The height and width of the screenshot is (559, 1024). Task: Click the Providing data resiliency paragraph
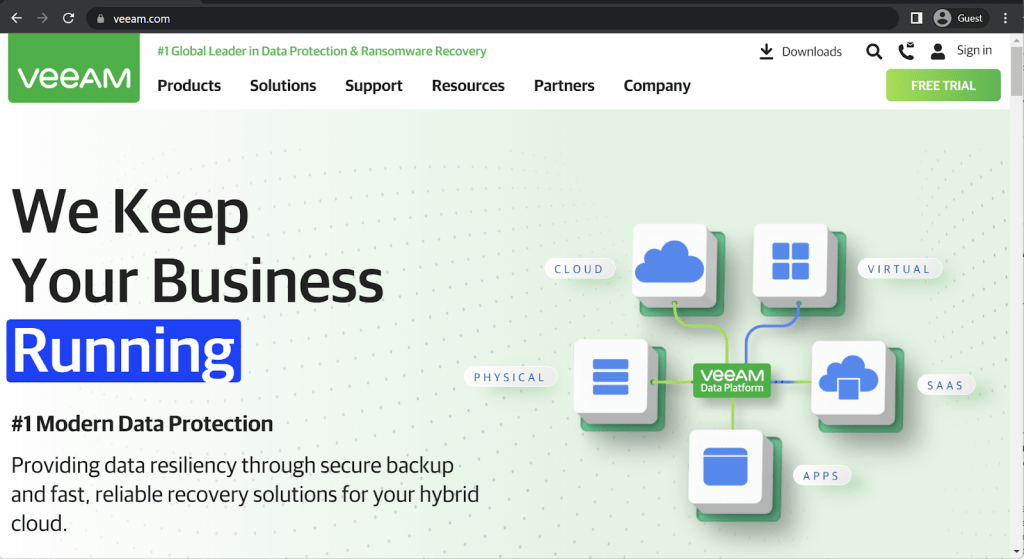pos(245,494)
